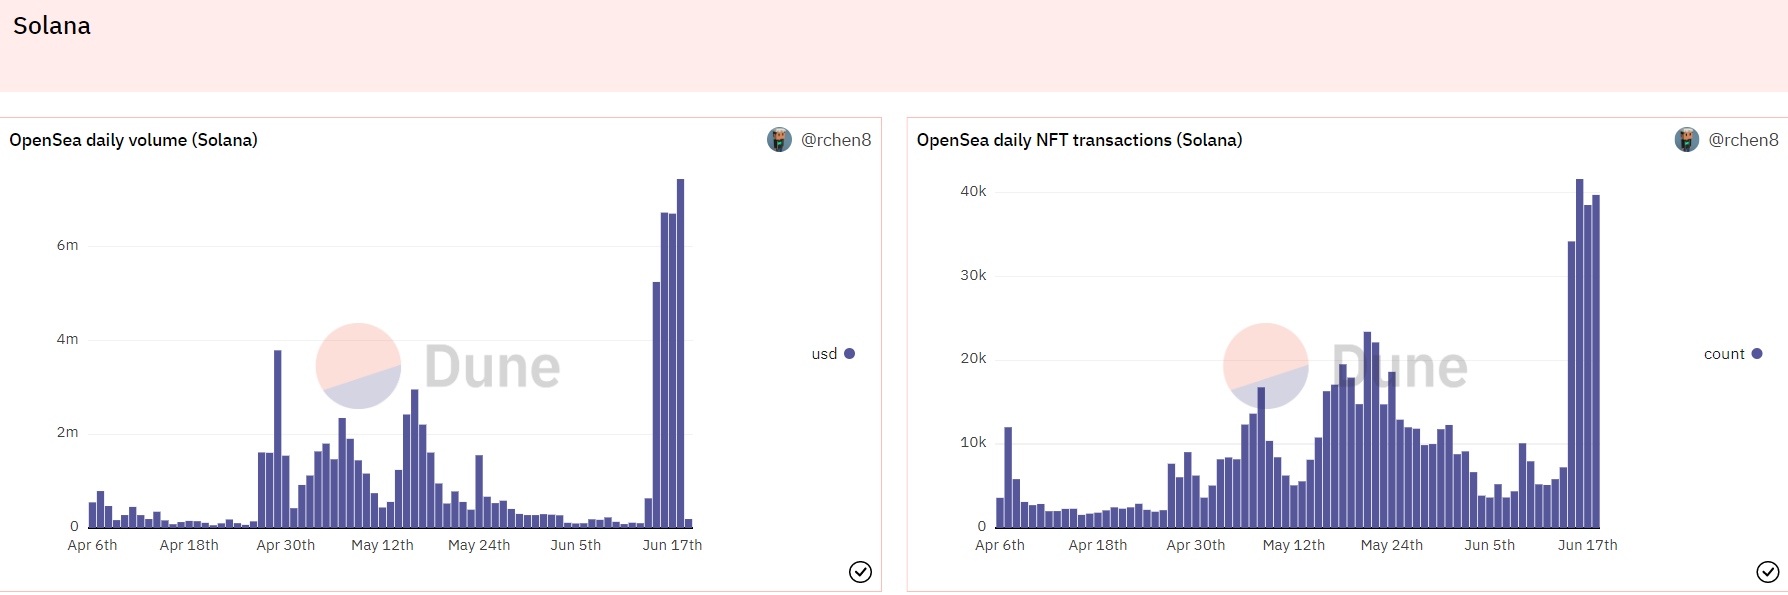Click the checkmark icon under the daily volume chart
This screenshot has height=595, width=1788.
[x=860, y=572]
